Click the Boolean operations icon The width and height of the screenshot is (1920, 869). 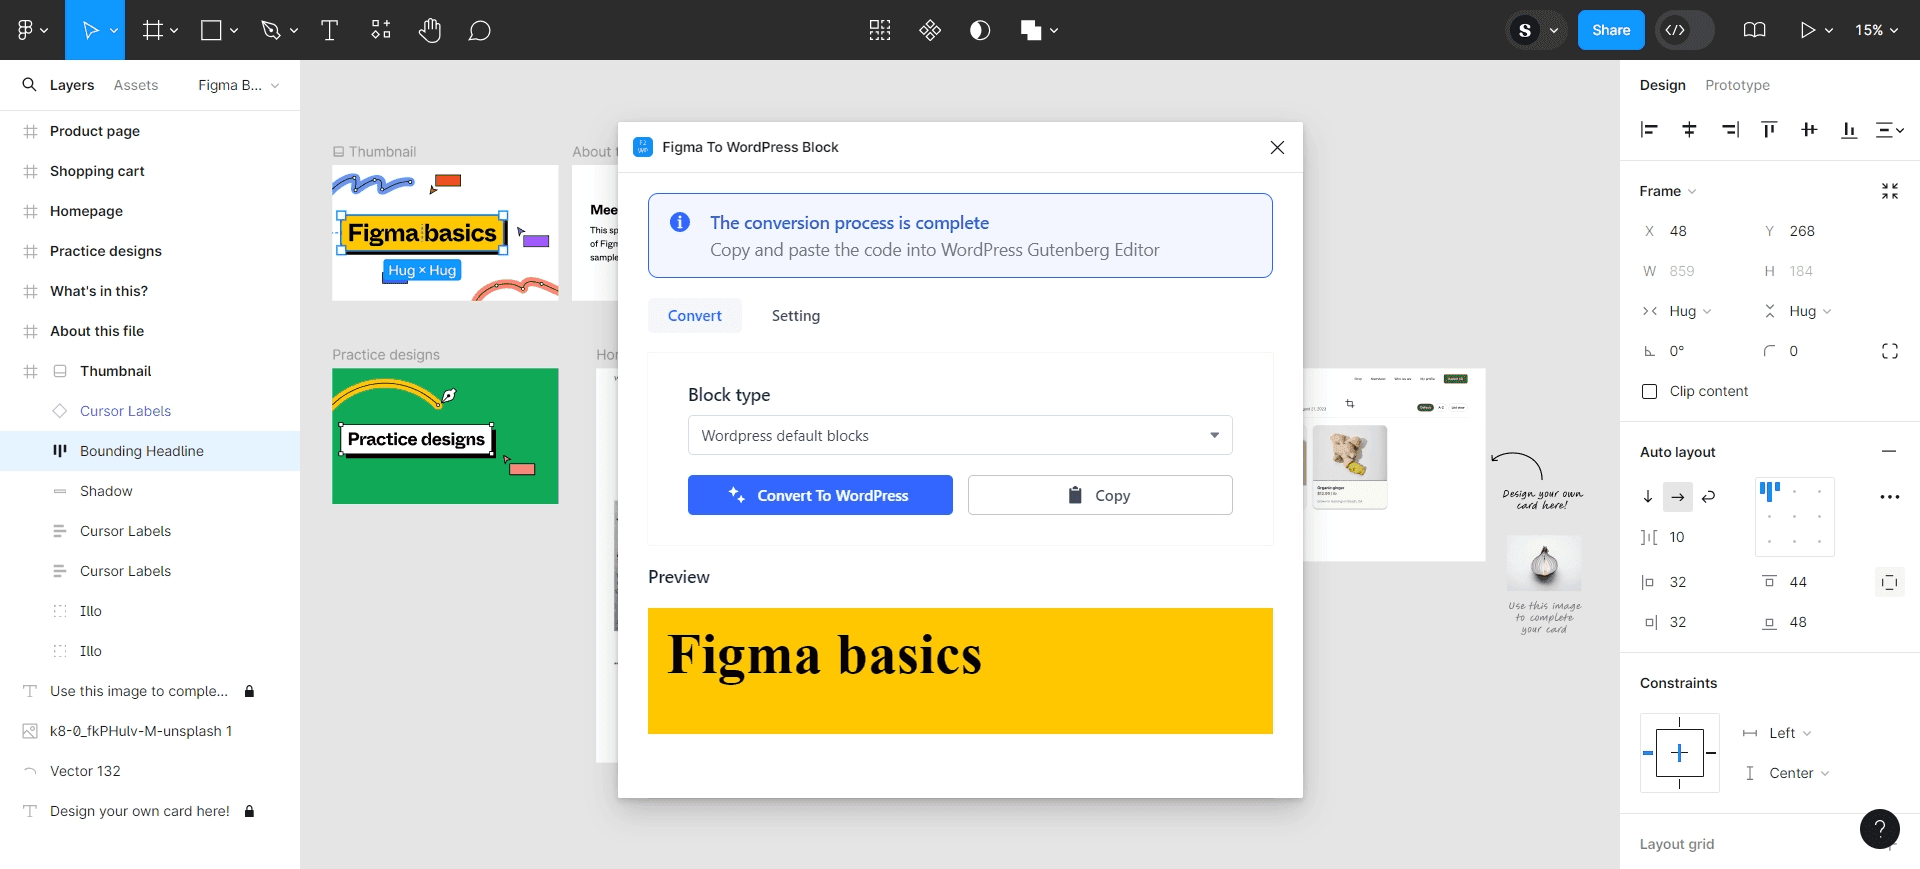pyautogui.click(x=1031, y=30)
